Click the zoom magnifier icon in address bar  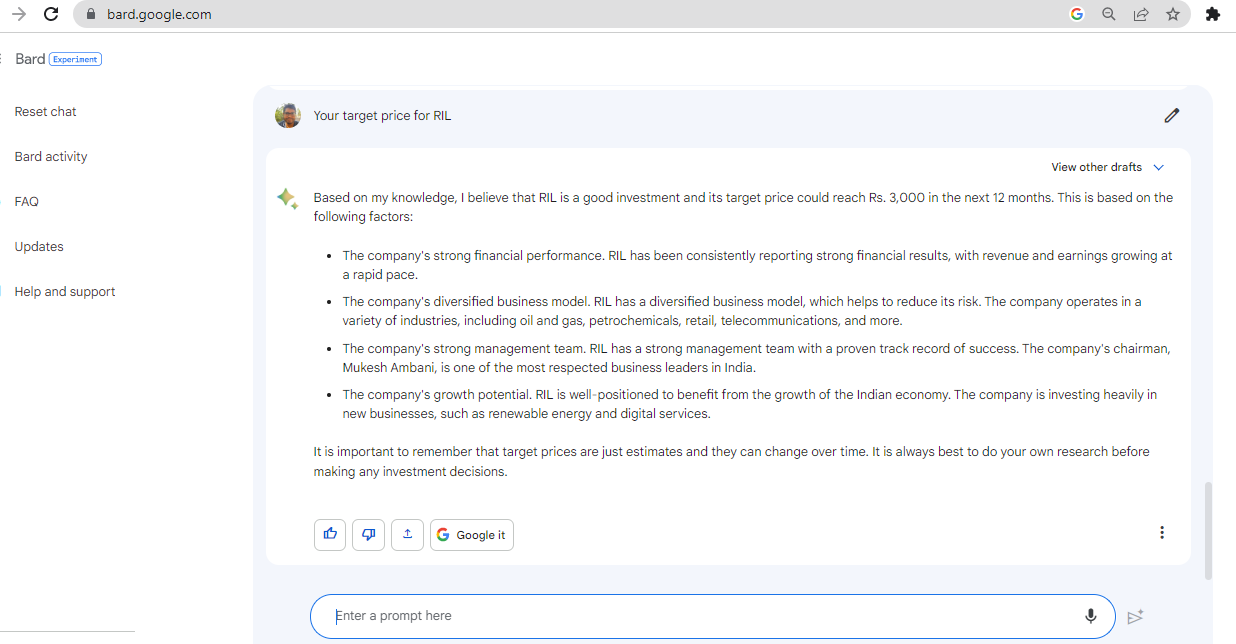(x=1108, y=14)
